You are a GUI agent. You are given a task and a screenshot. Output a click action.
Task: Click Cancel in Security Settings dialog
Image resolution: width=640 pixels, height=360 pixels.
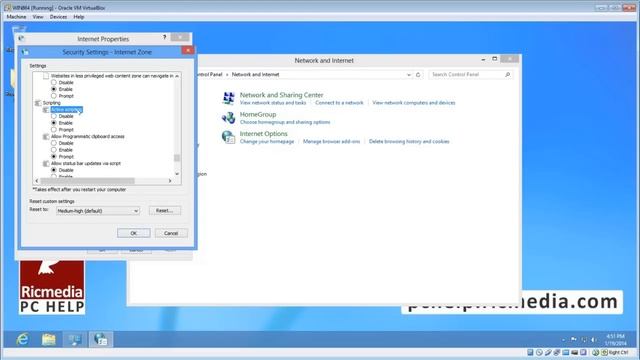[x=171, y=233]
